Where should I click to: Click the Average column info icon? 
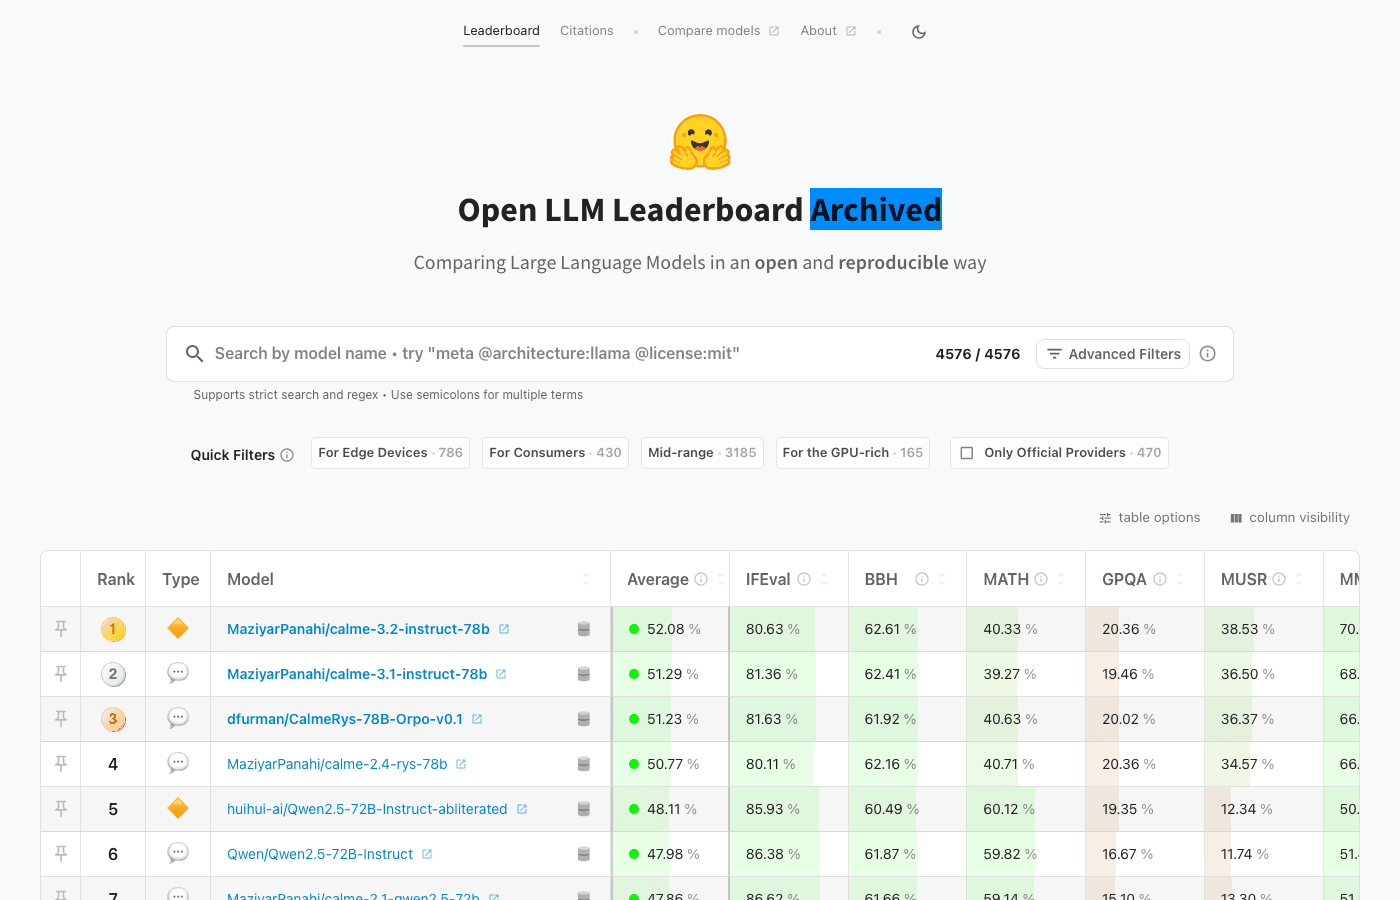pyautogui.click(x=701, y=579)
